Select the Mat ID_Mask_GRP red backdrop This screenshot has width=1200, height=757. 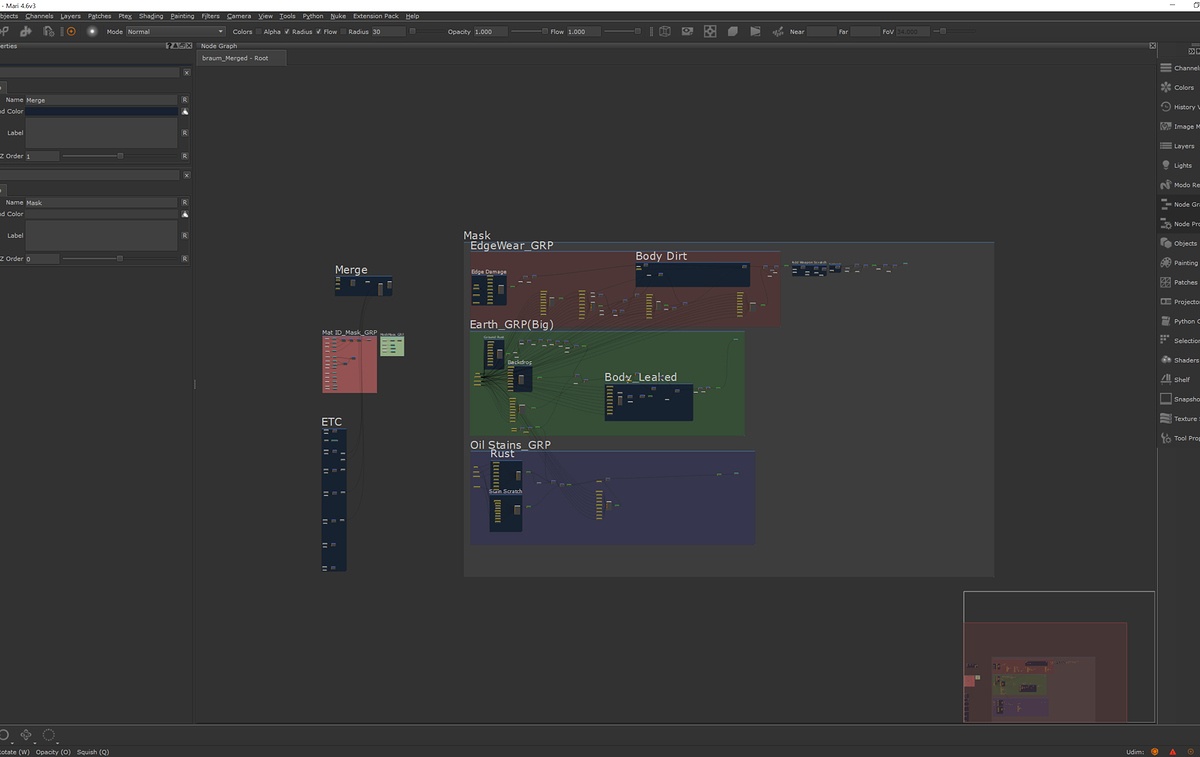349,364
